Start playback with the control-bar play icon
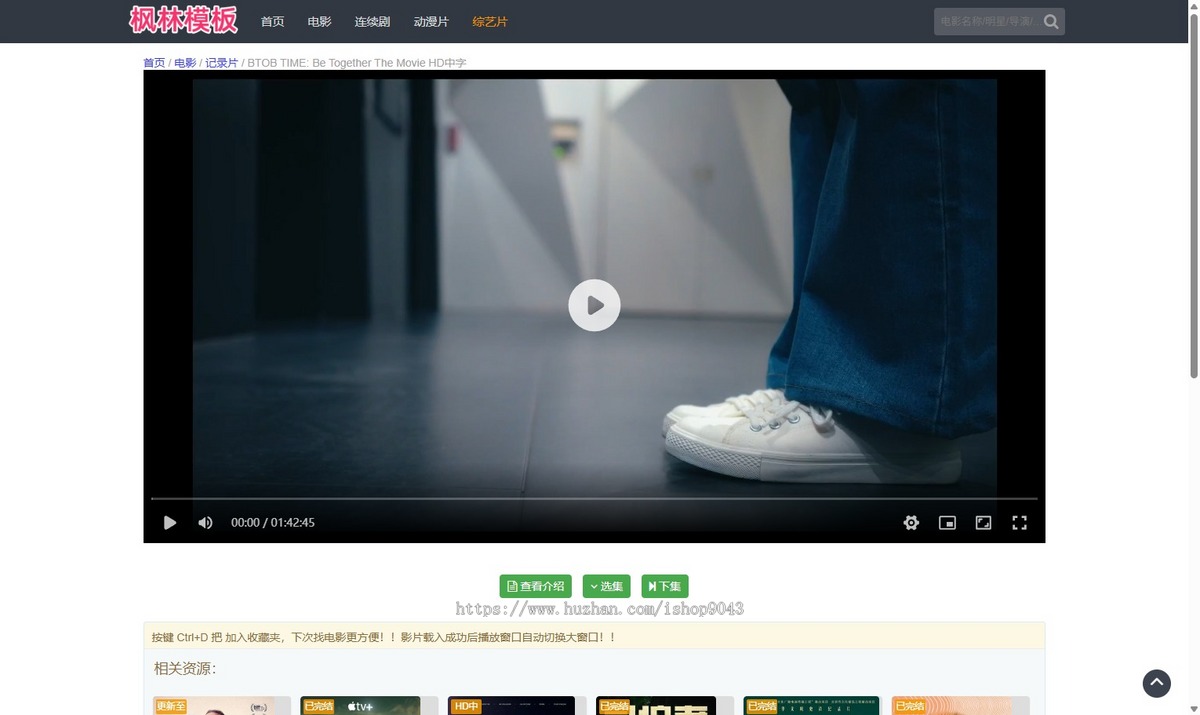The width and height of the screenshot is (1200, 715). tap(170, 522)
